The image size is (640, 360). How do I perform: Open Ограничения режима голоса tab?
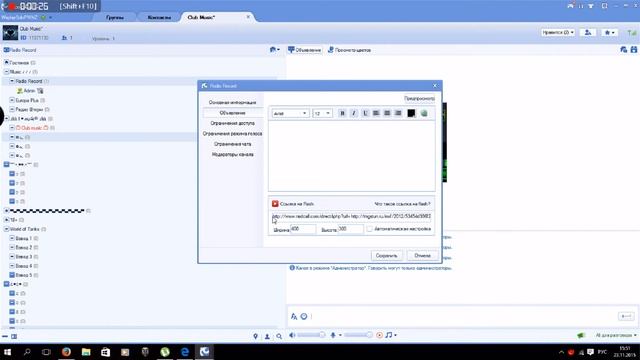[232, 133]
